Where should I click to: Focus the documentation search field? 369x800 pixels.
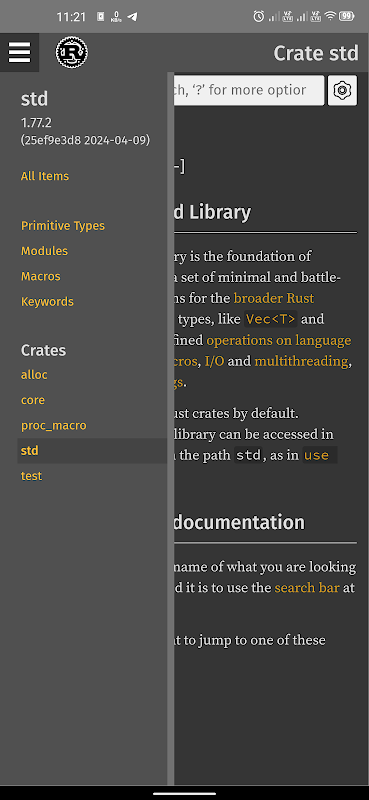coord(249,90)
